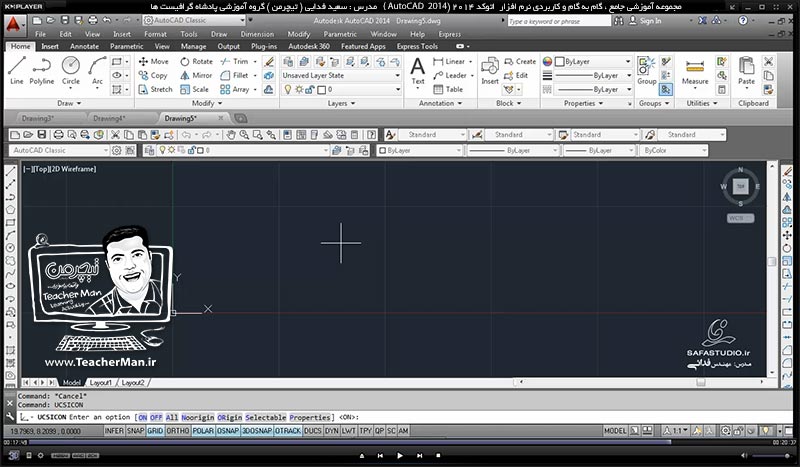Click the play button in video player
This screenshot has height=467, width=800.
400,455
